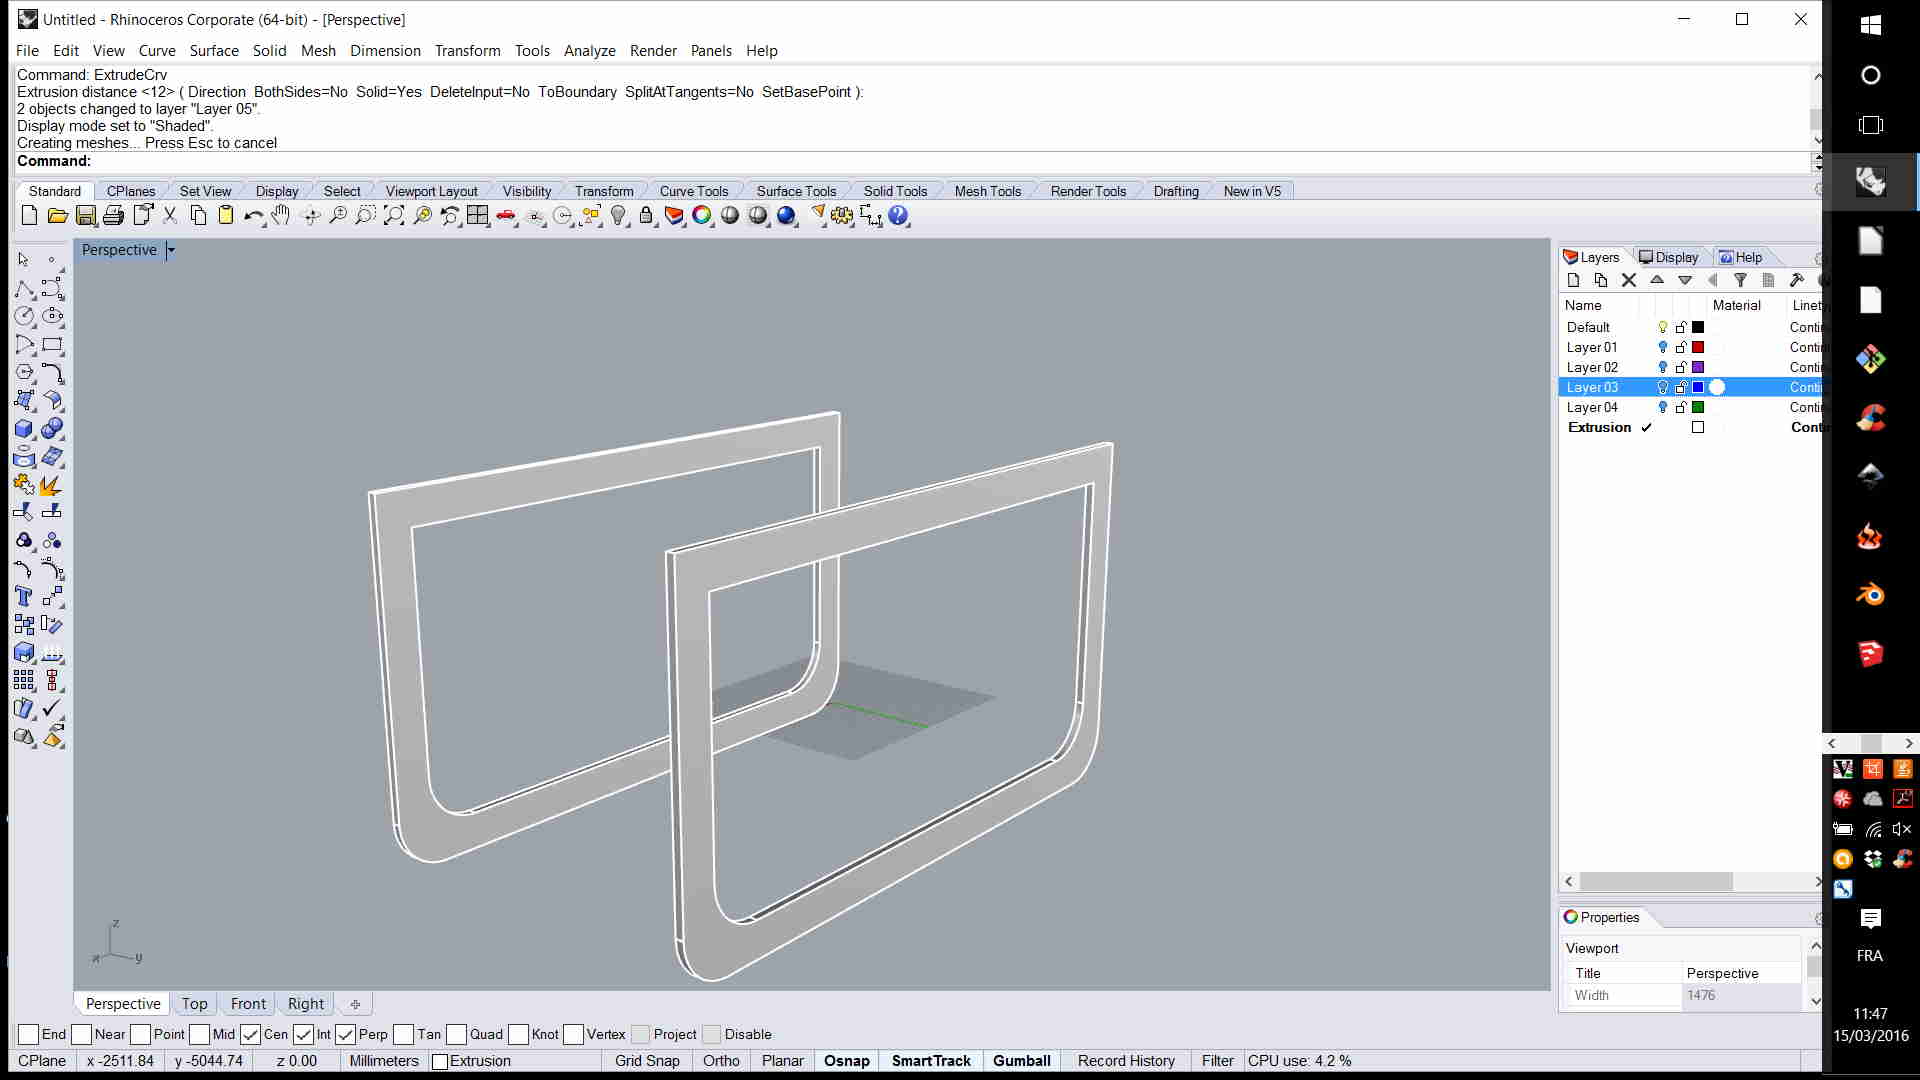Toggle the Gumball status bar button

(1021, 1061)
